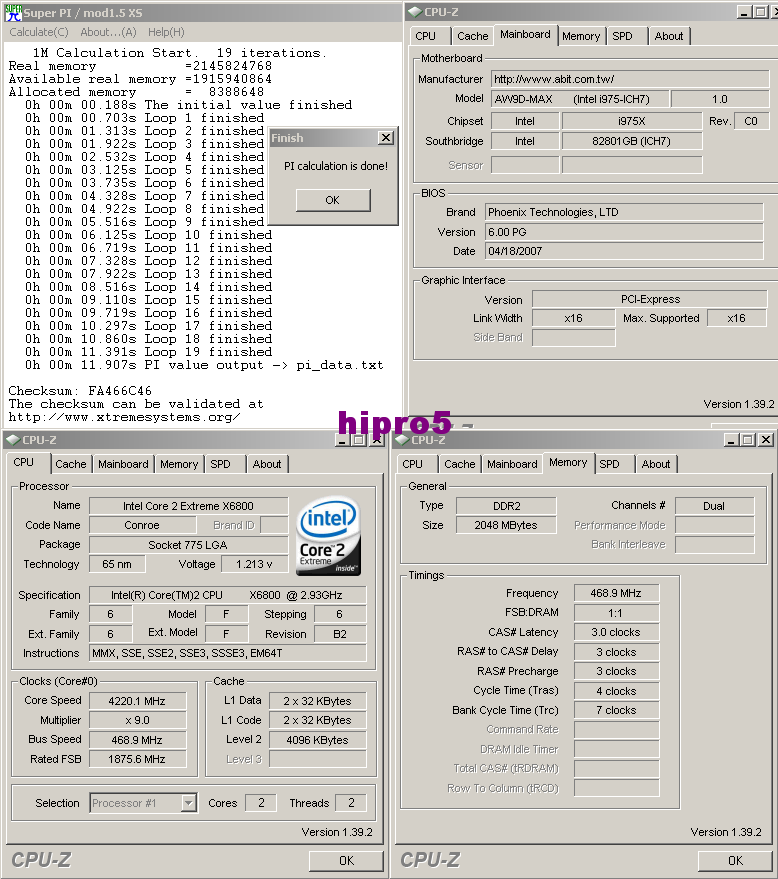The image size is (778, 879).
Task: Click the PI value output pi_data.txt line
Action: [204, 365]
